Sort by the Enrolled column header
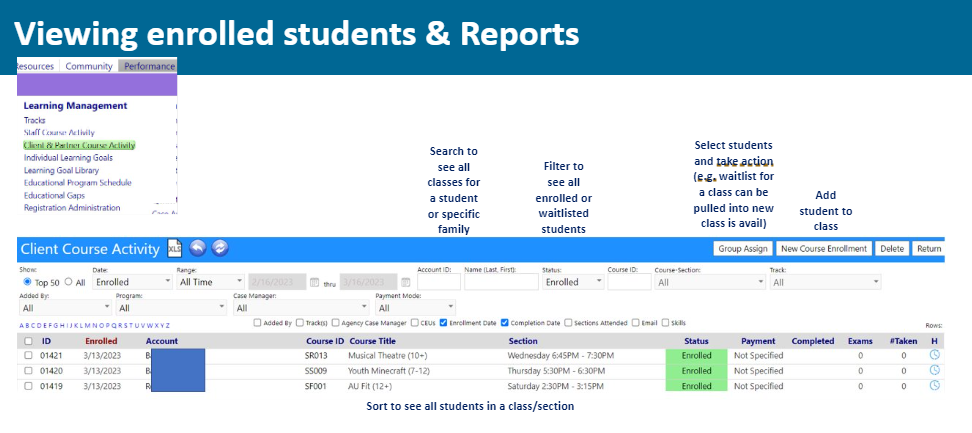The image size is (972, 433). [x=101, y=341]
